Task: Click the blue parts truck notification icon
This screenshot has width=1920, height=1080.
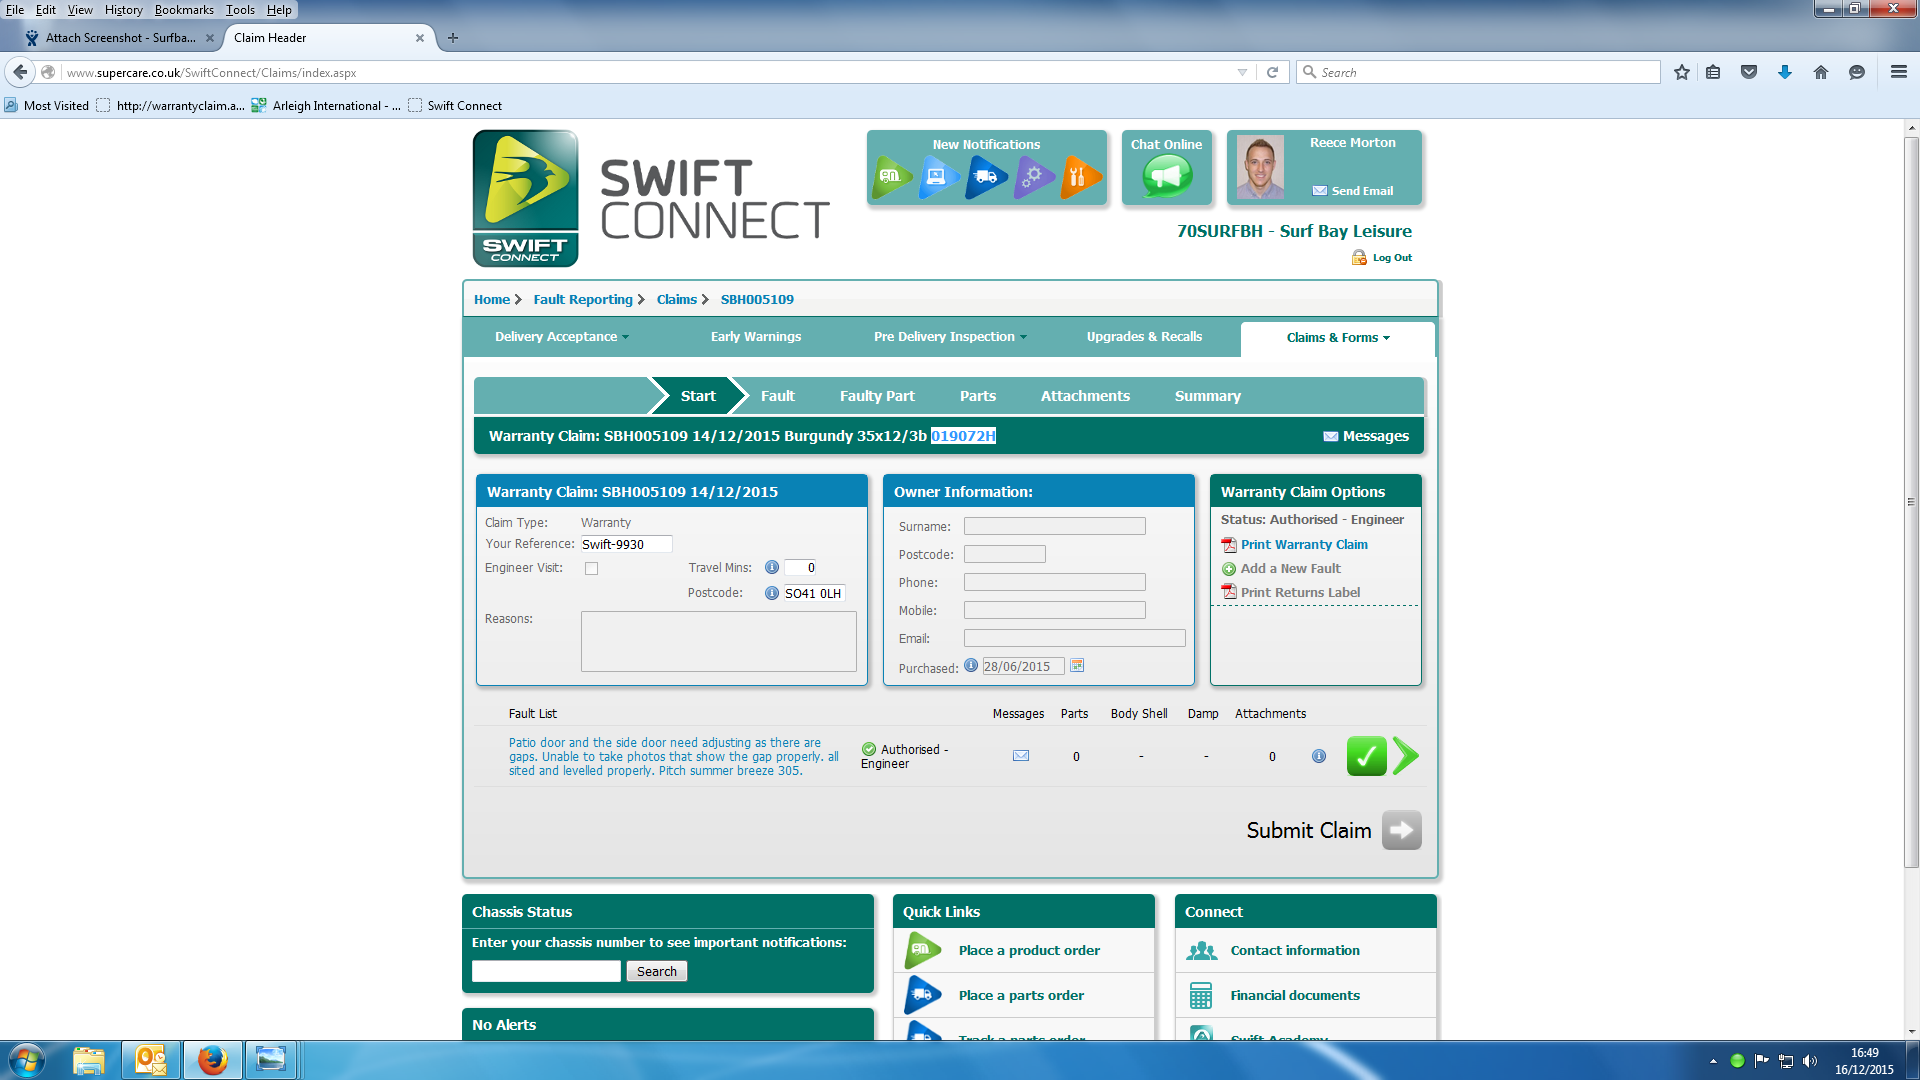Action: 985,177
